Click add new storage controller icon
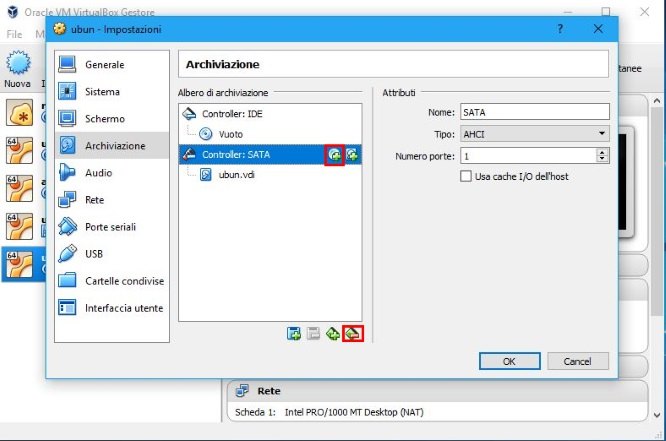666x441 pixels. click(x=294, y=334)
